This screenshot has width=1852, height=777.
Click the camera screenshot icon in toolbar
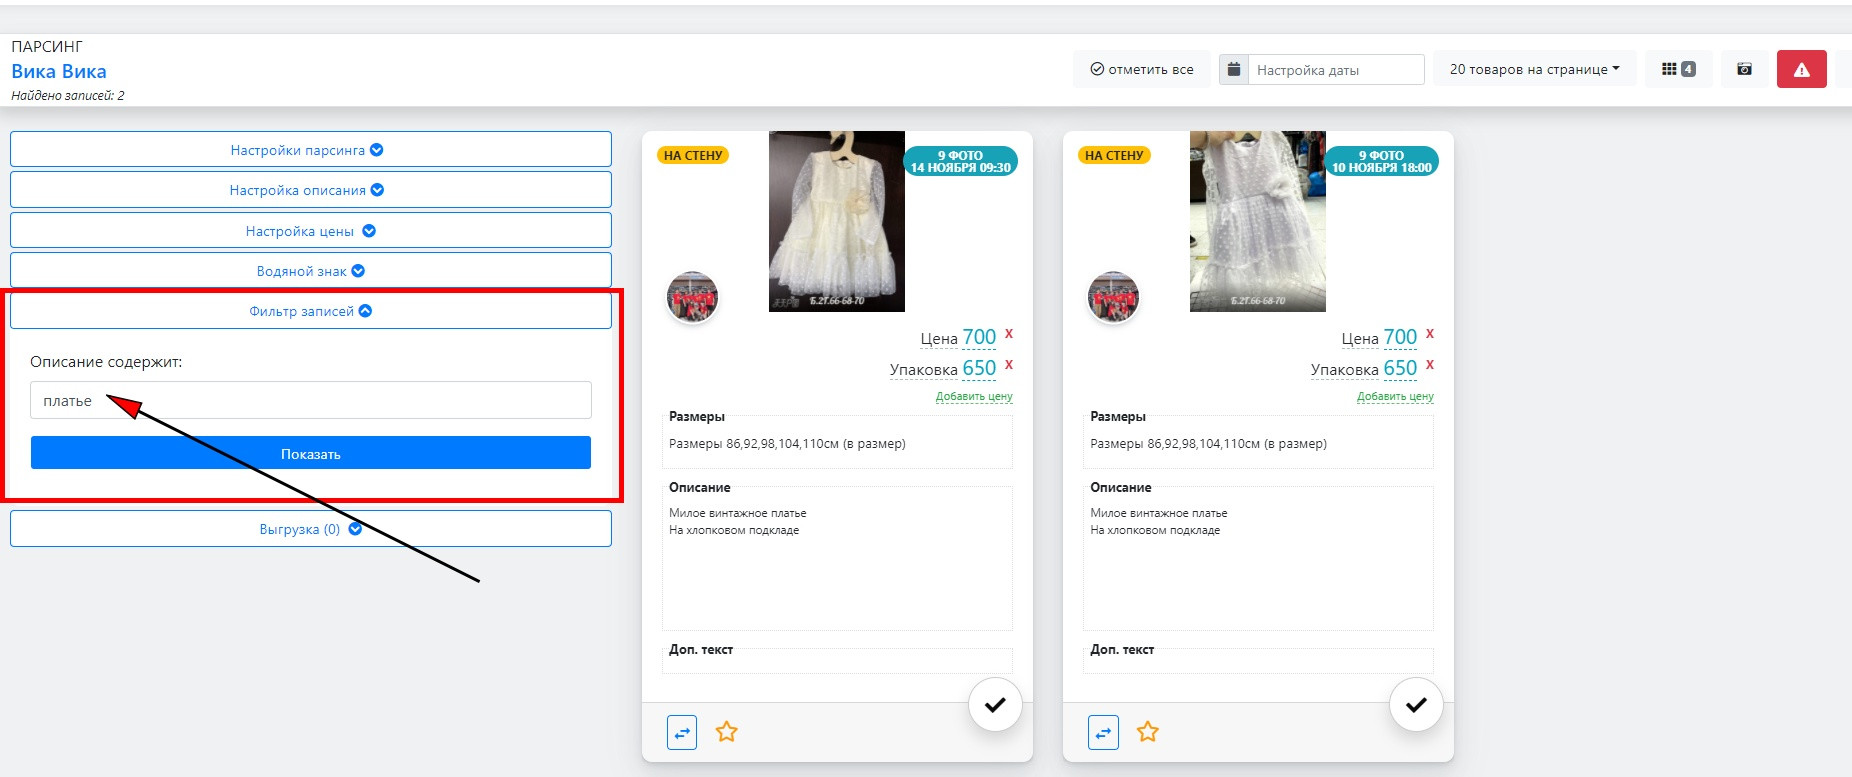point(1744,69)
